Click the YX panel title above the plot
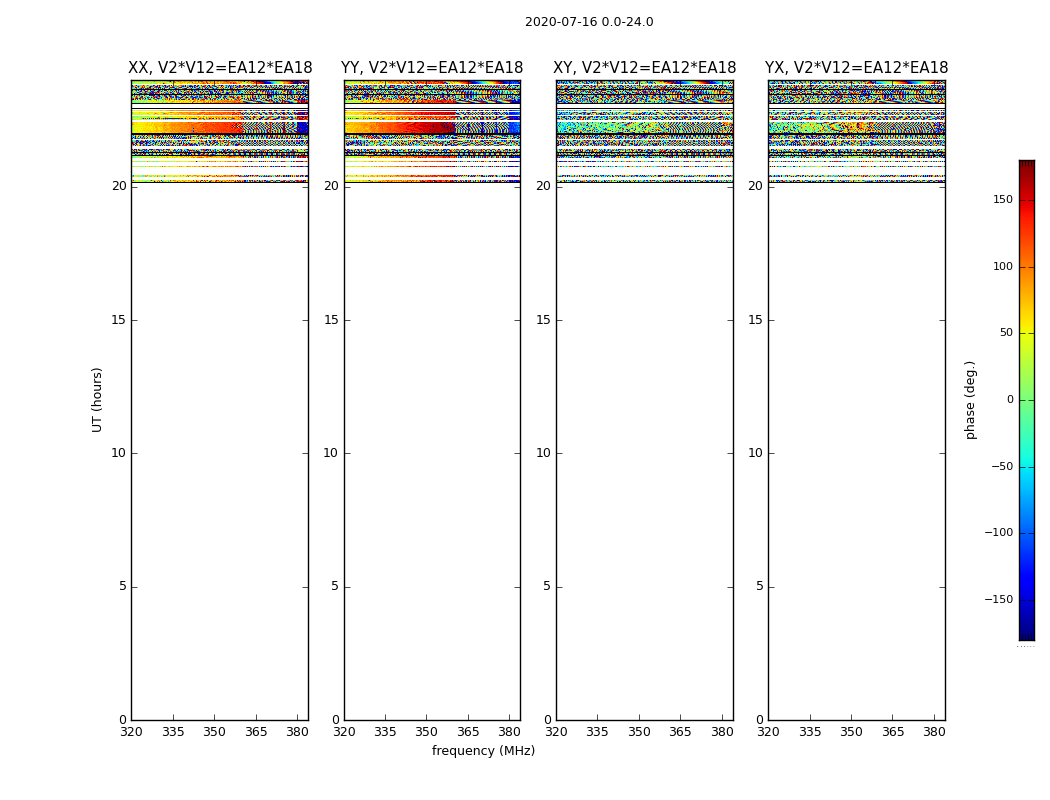 click(x=857, y=68)
